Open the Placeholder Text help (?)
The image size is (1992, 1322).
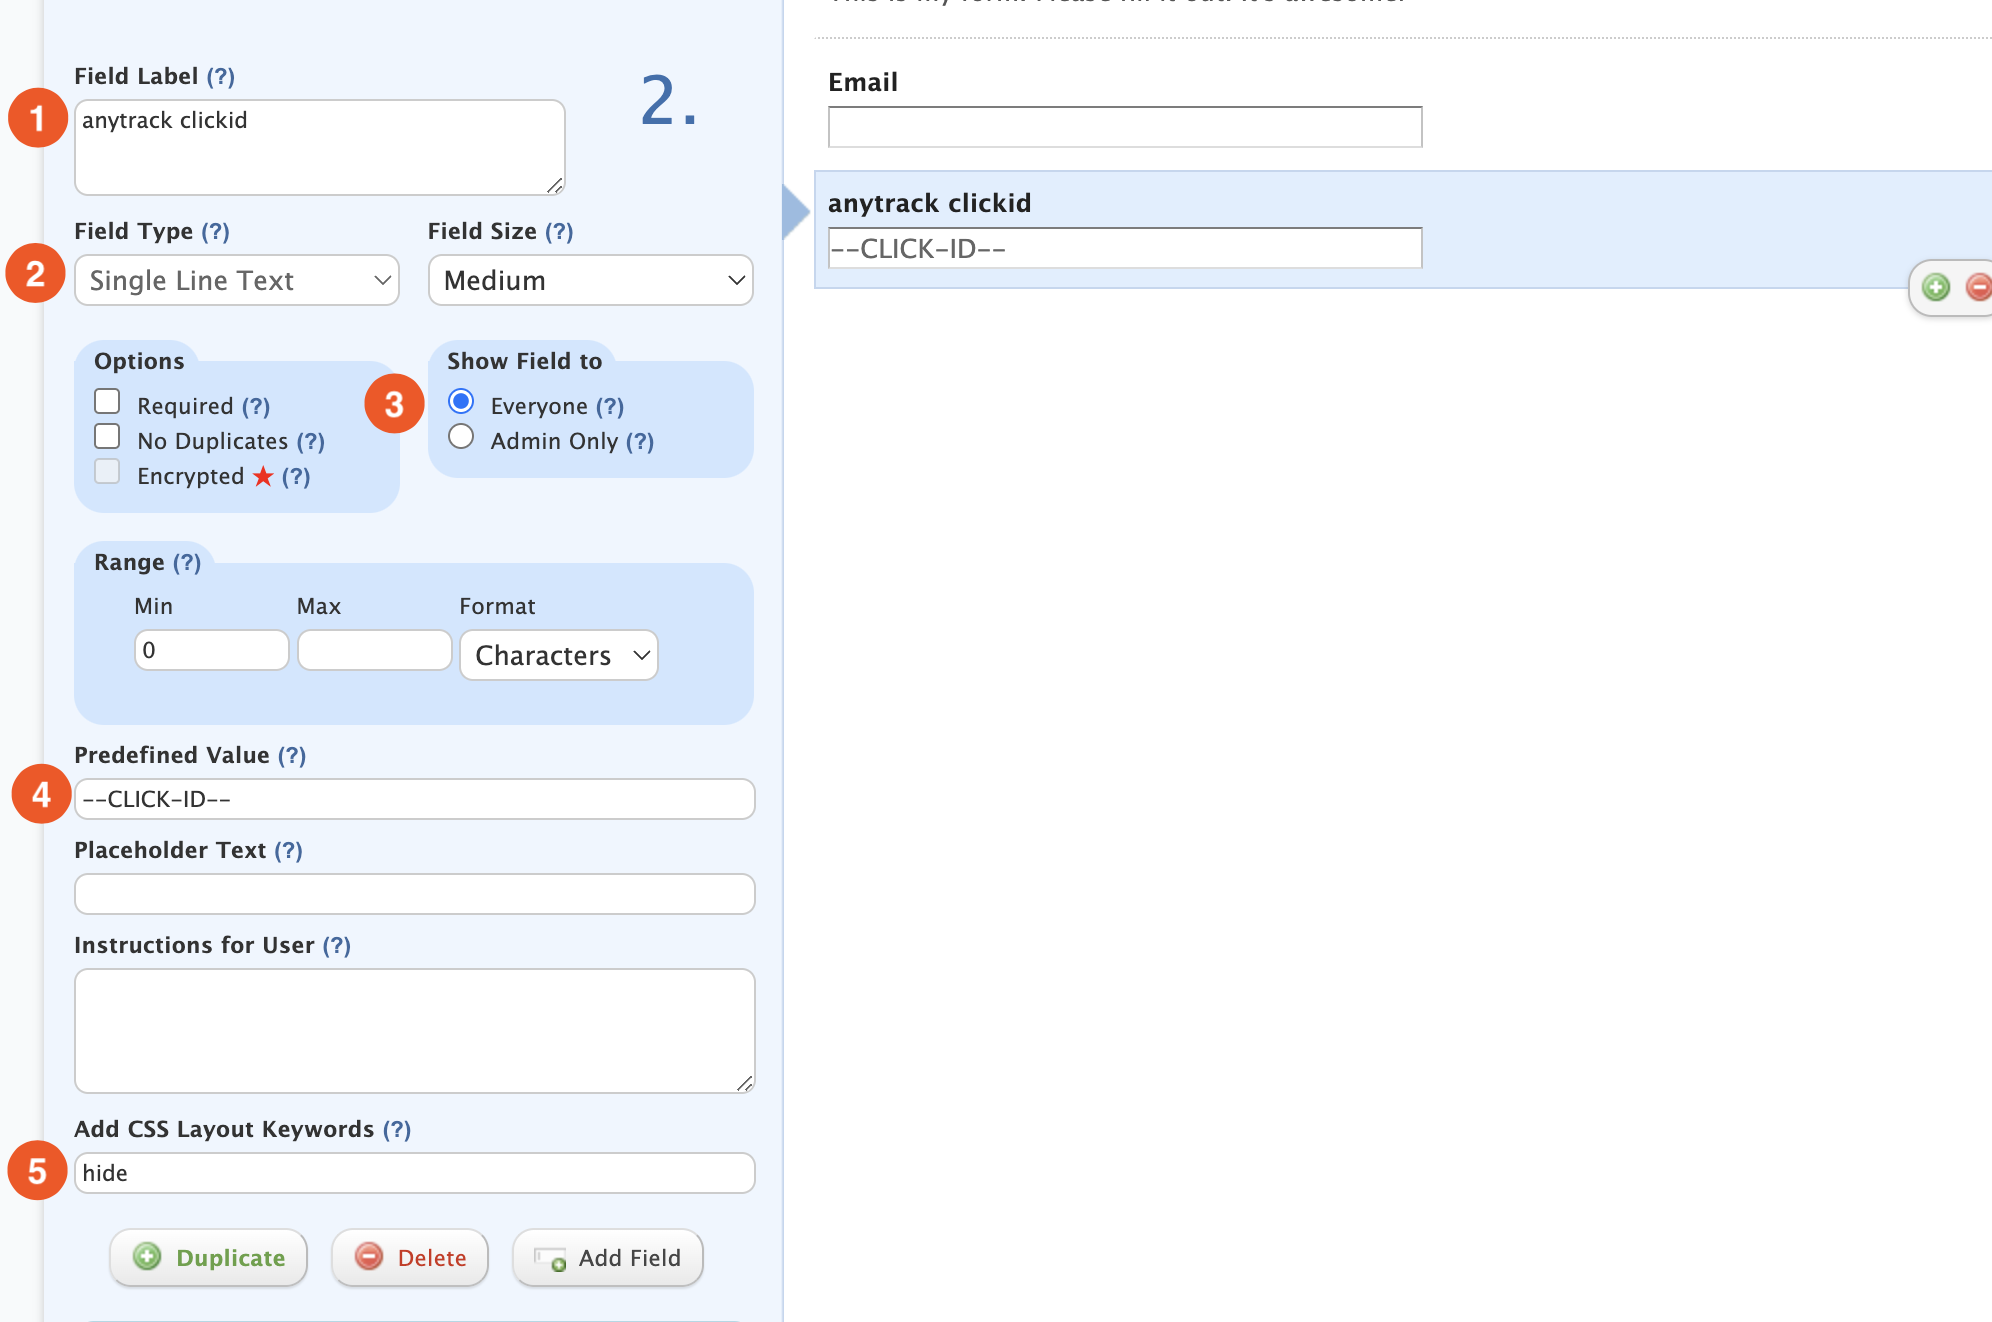[x=289, y=850]
